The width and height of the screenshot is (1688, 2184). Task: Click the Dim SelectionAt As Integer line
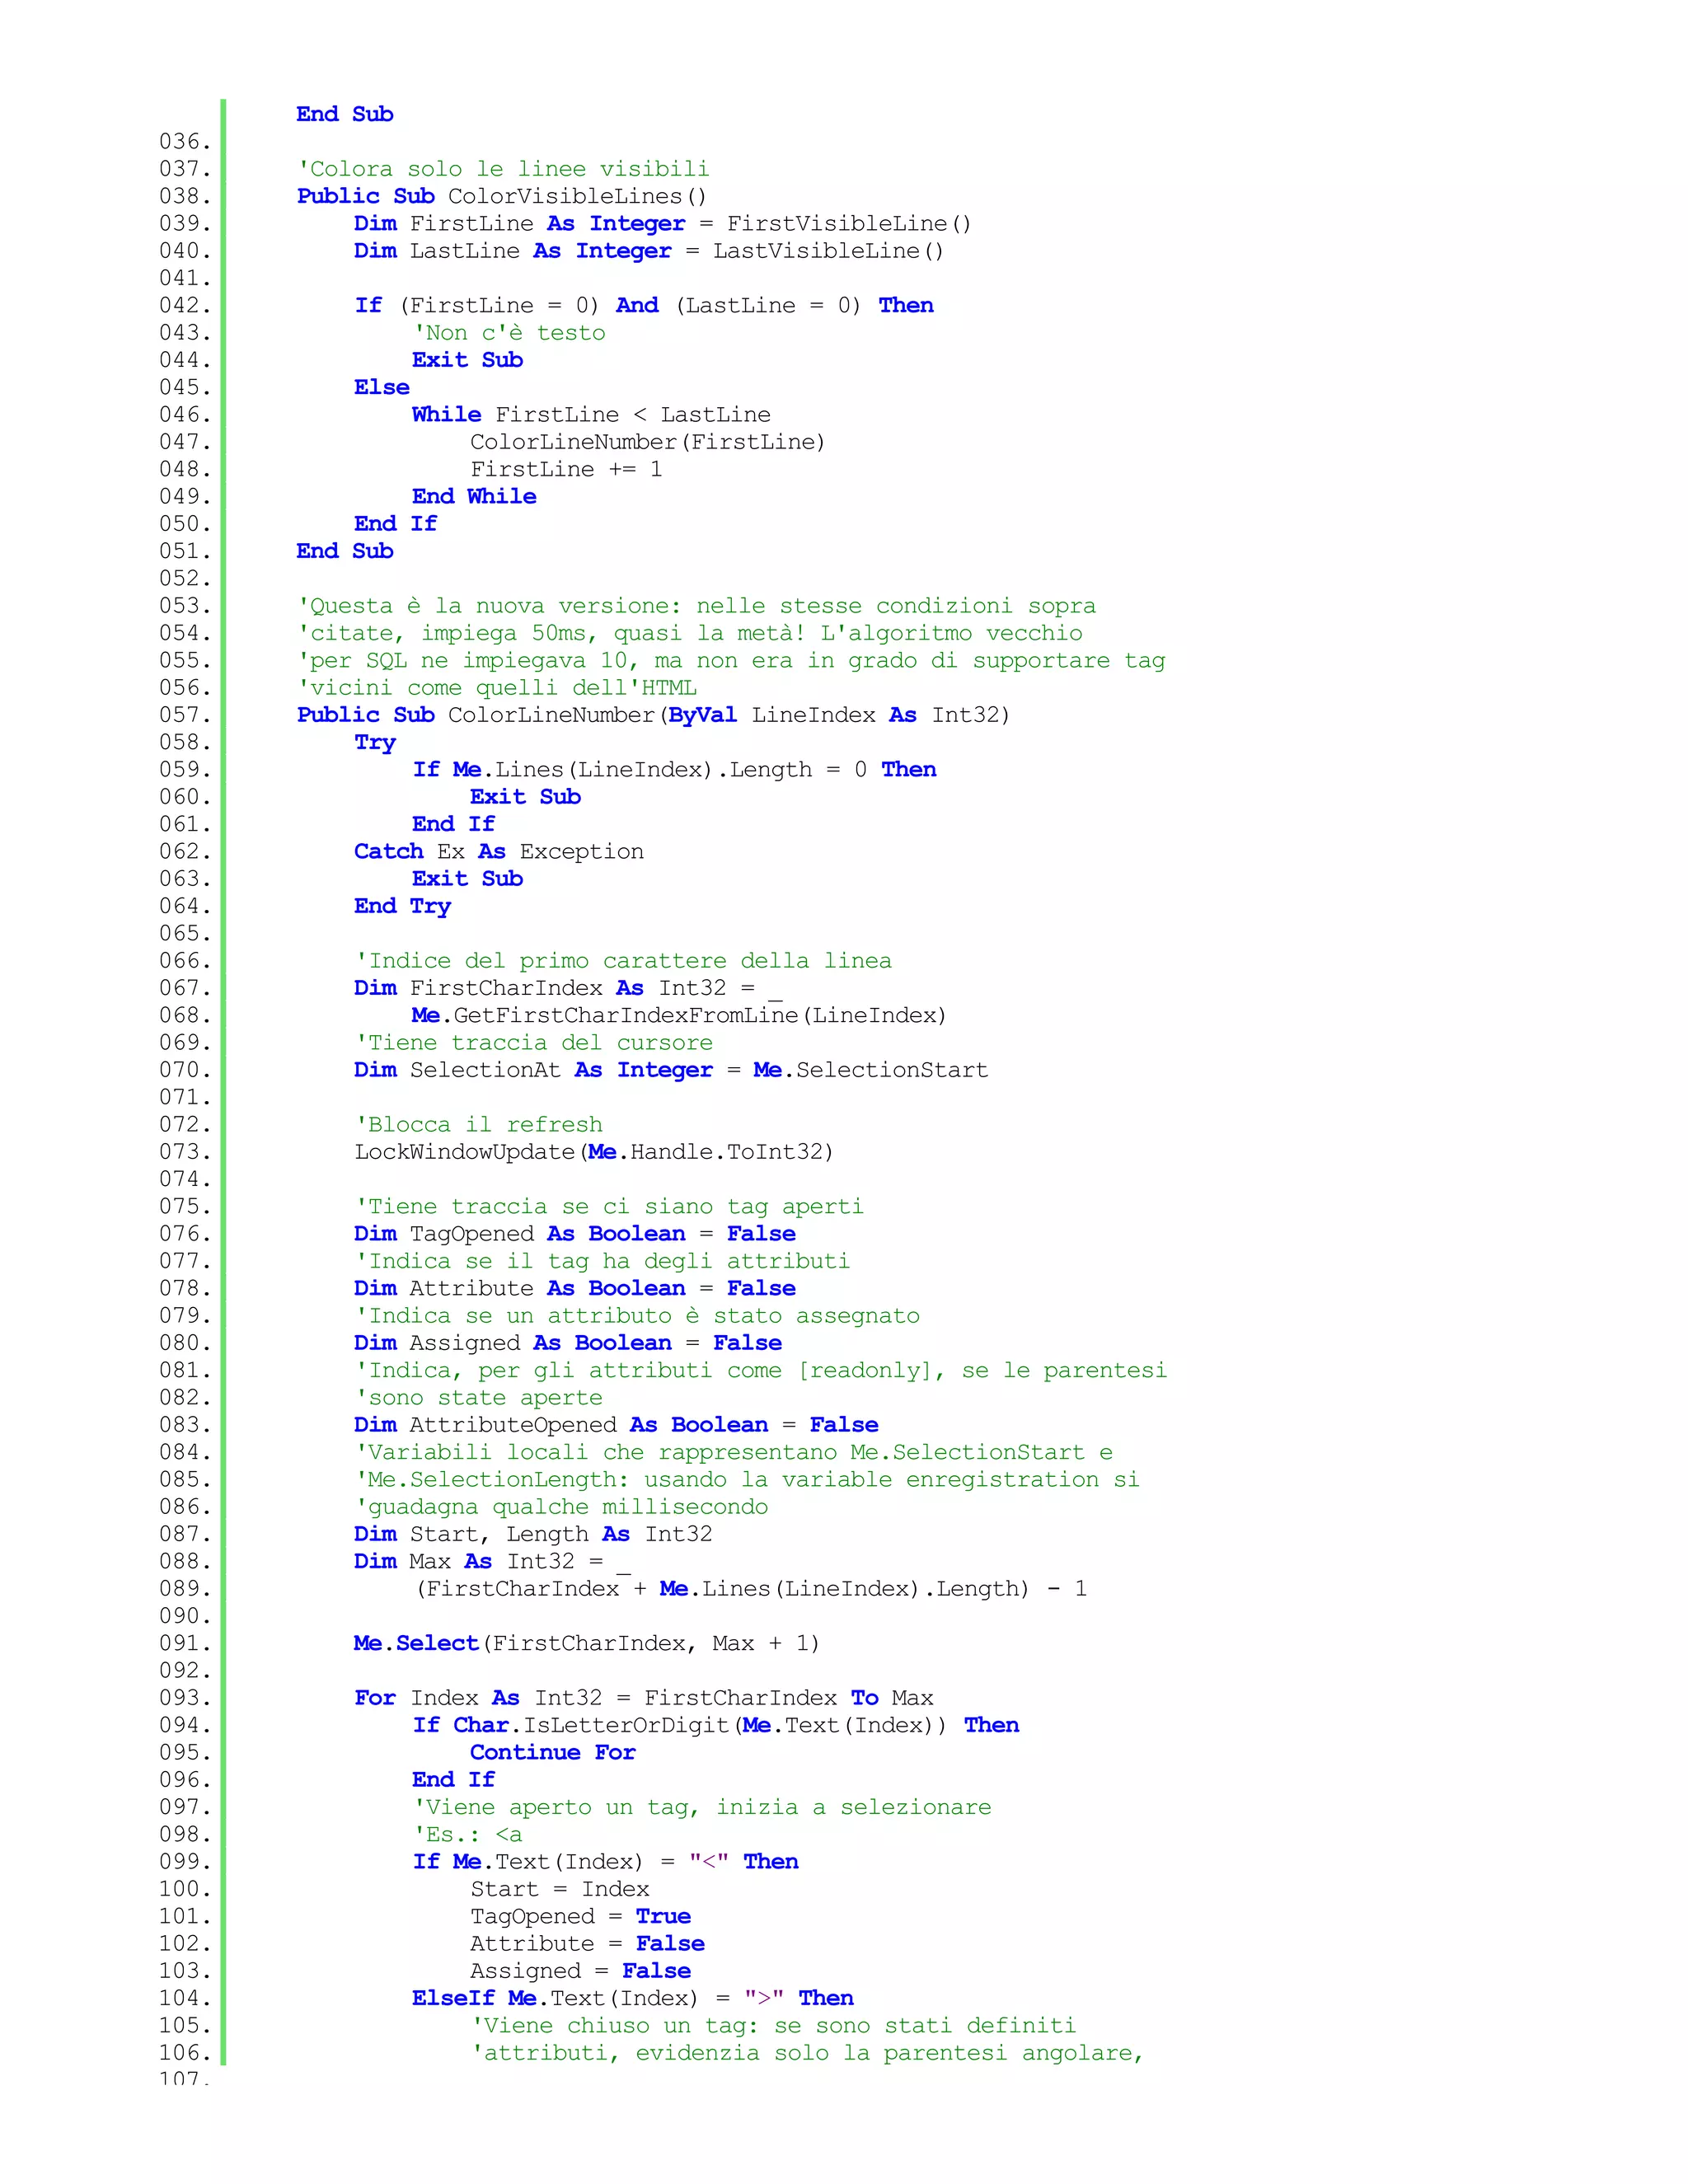(671, 1070)
